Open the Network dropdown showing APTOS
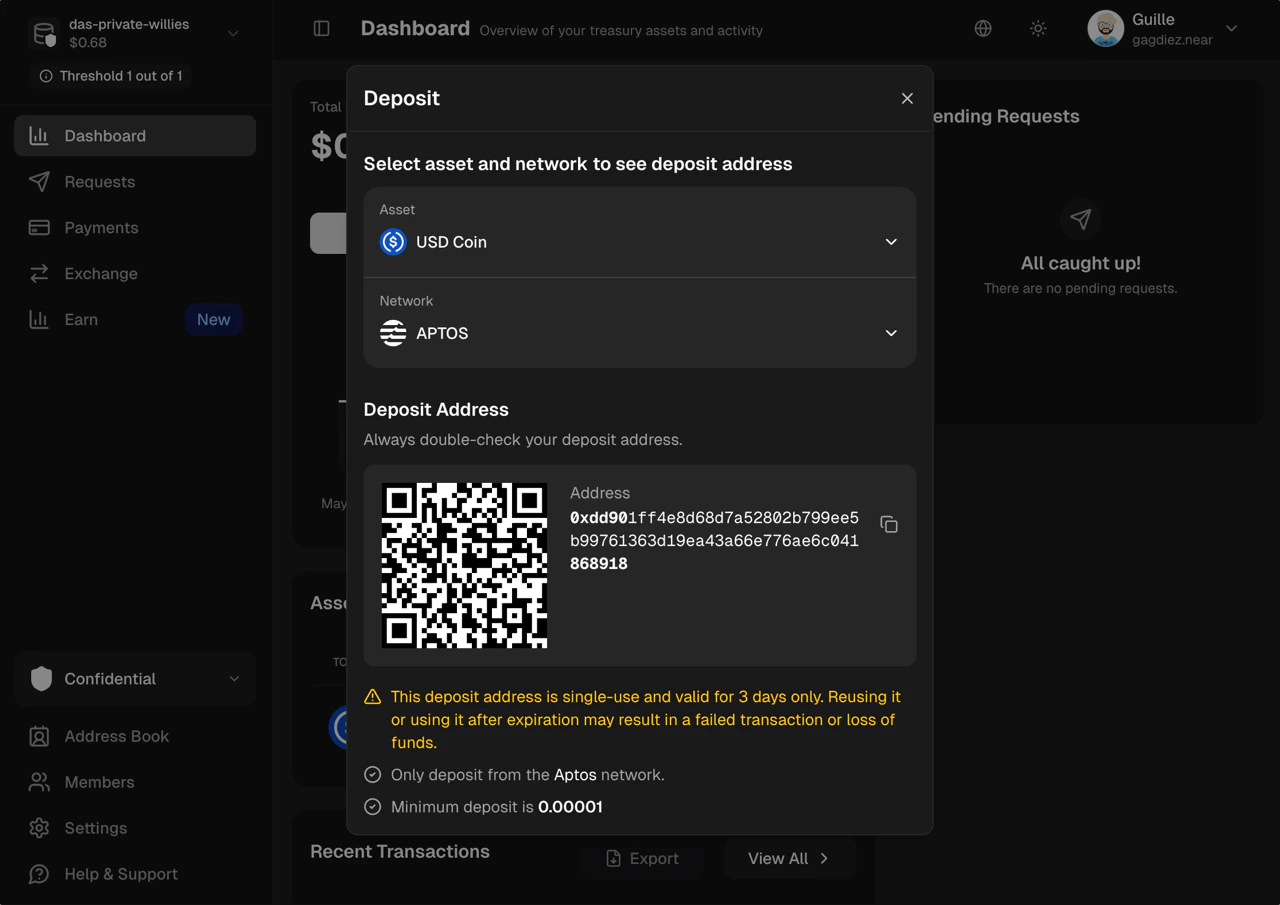Screen dimensions: 1280x905 click(x=640, y=323)
